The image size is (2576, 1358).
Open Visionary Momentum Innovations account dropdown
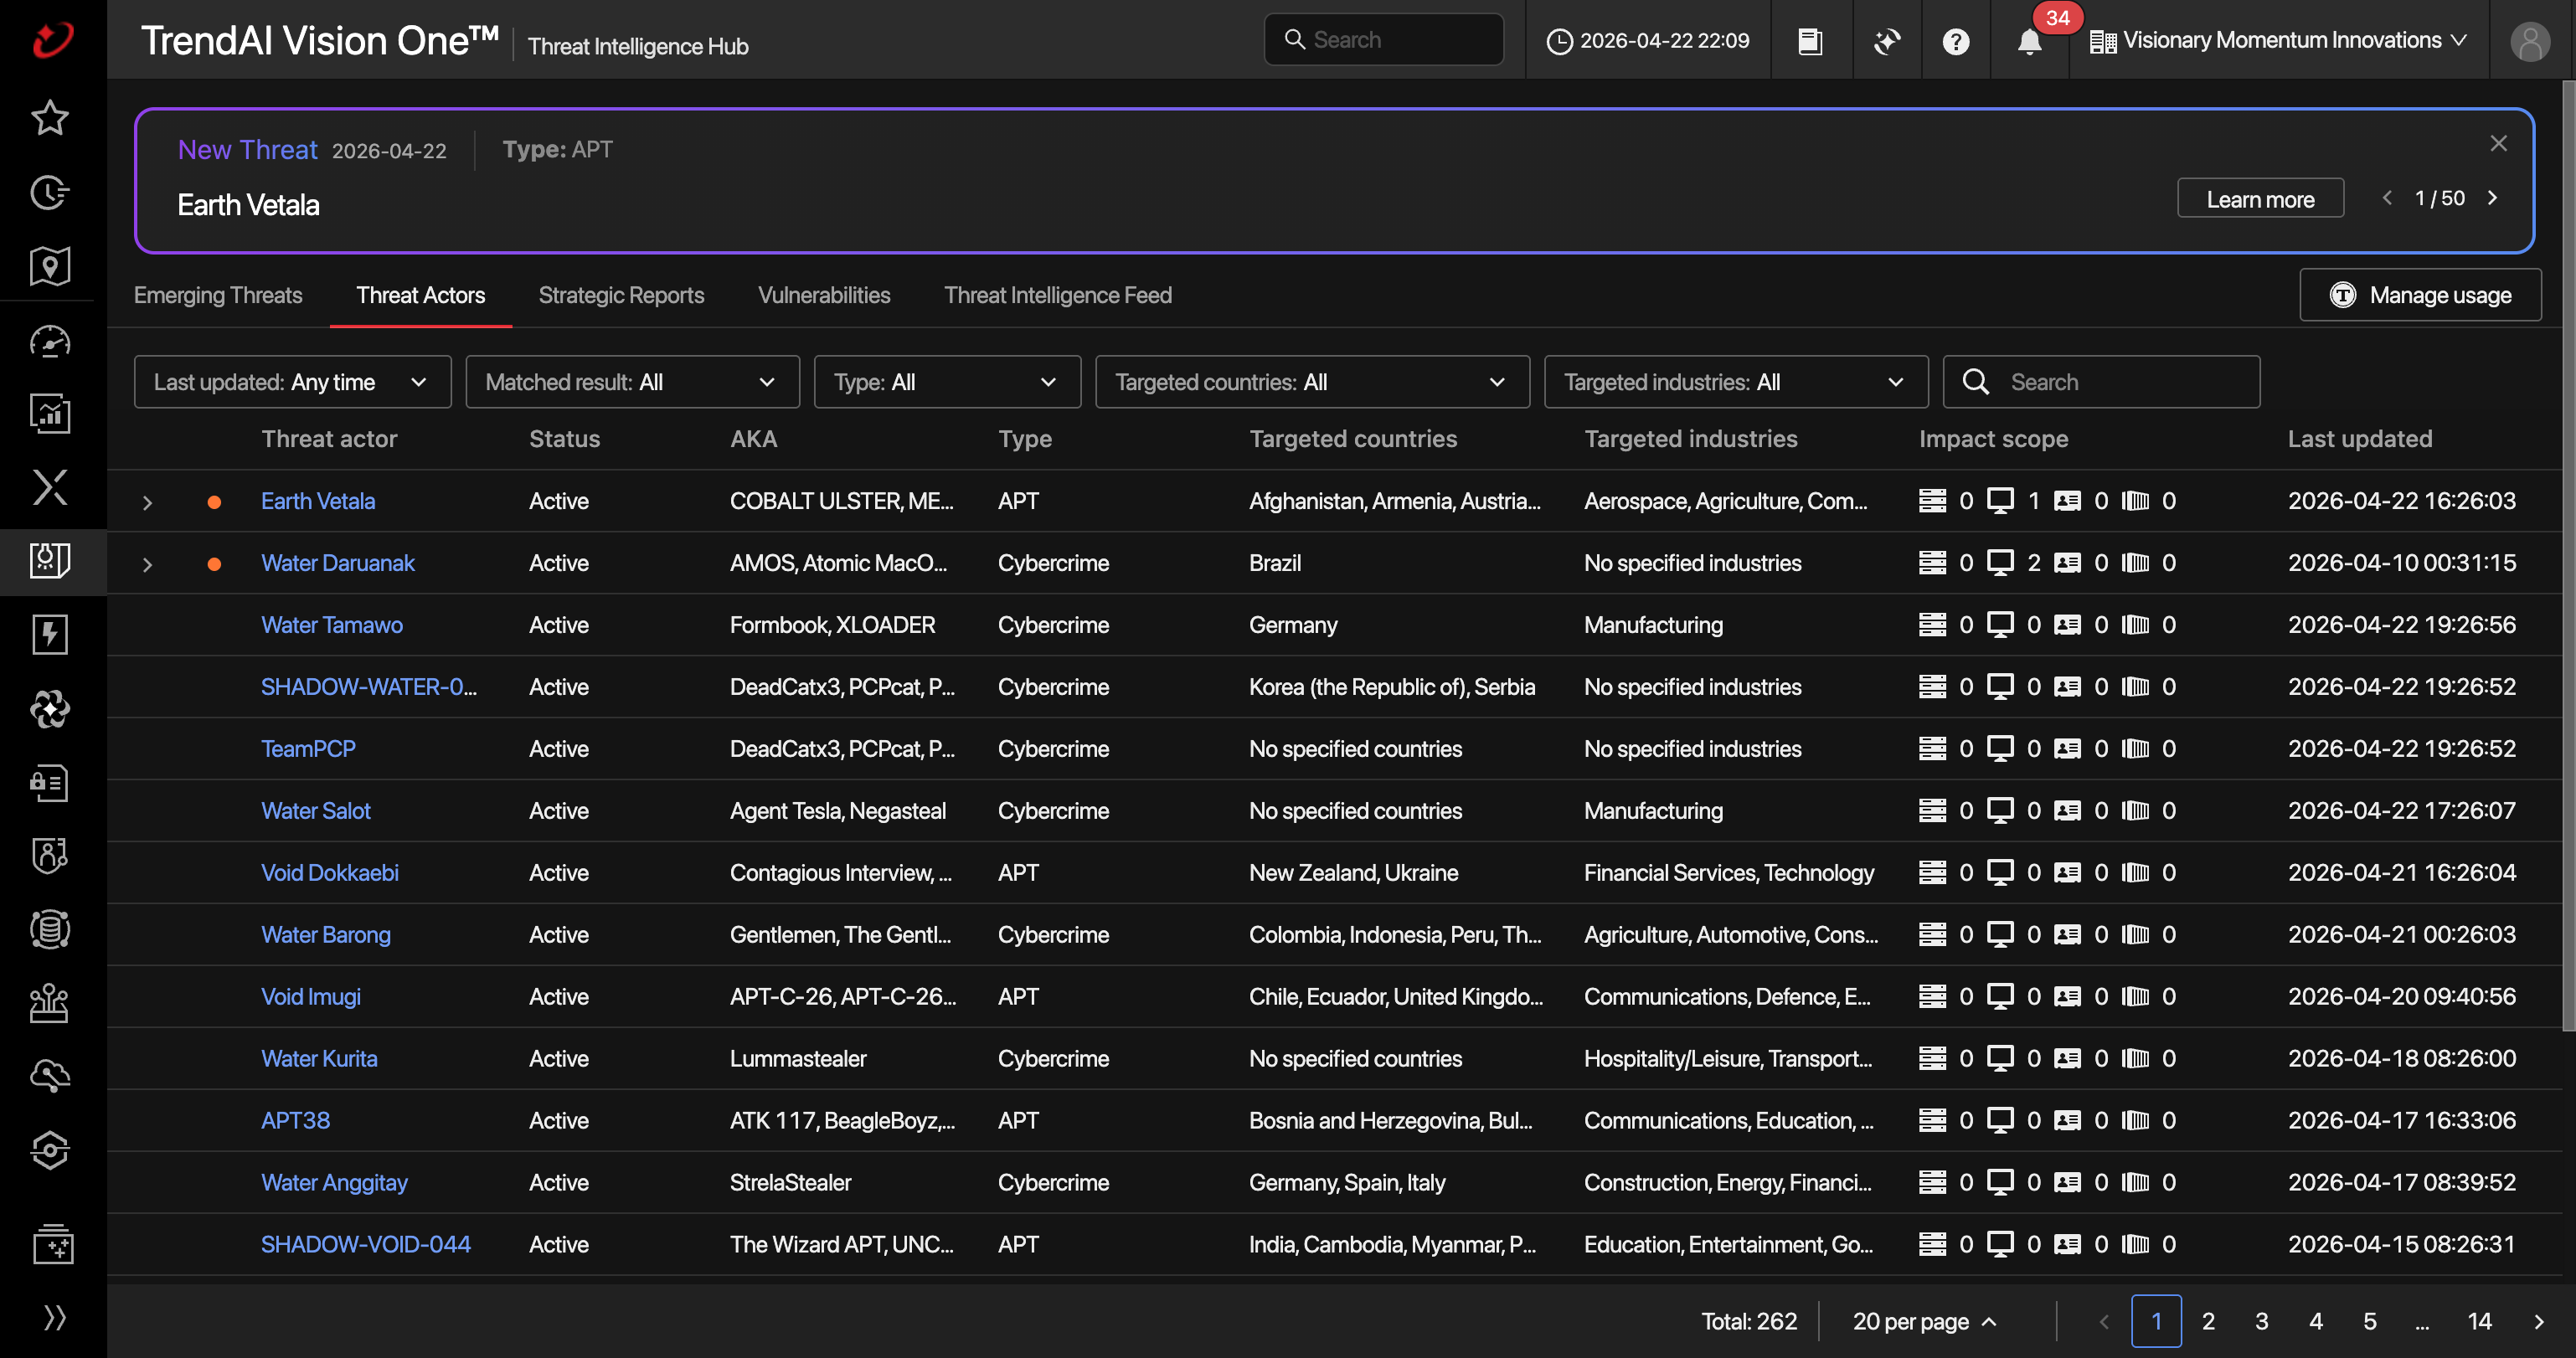[x=2278, y=41]
